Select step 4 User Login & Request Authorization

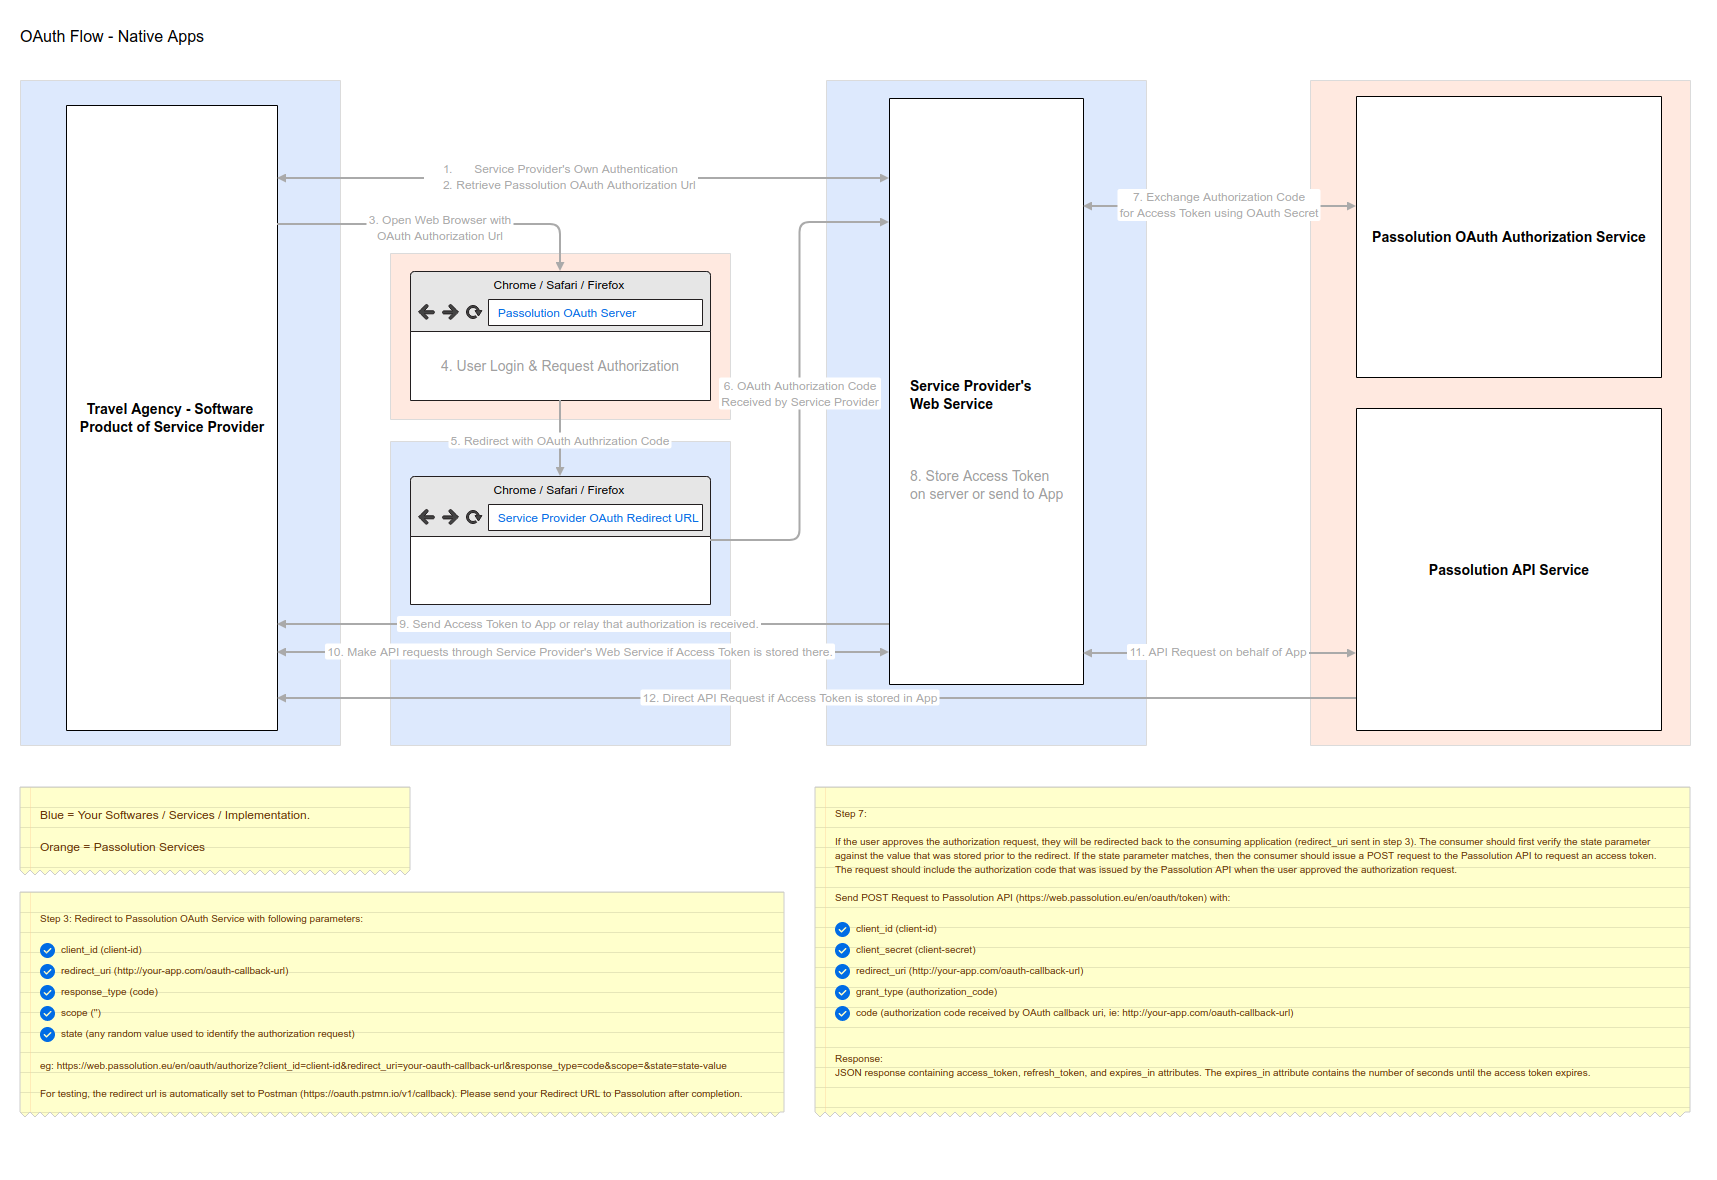pyautogui.click(x=560, y=366)
